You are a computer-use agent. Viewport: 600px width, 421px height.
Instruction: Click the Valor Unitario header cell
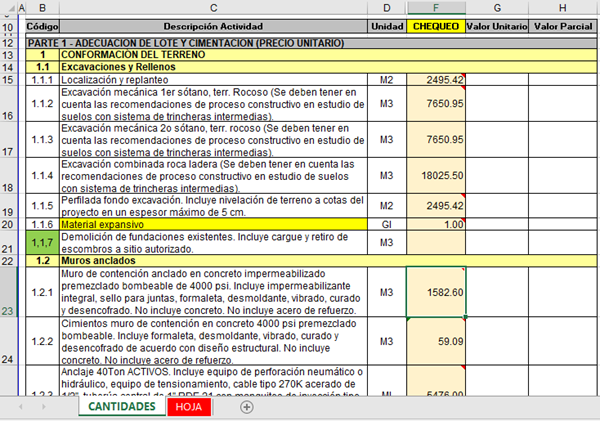(497, 24)
